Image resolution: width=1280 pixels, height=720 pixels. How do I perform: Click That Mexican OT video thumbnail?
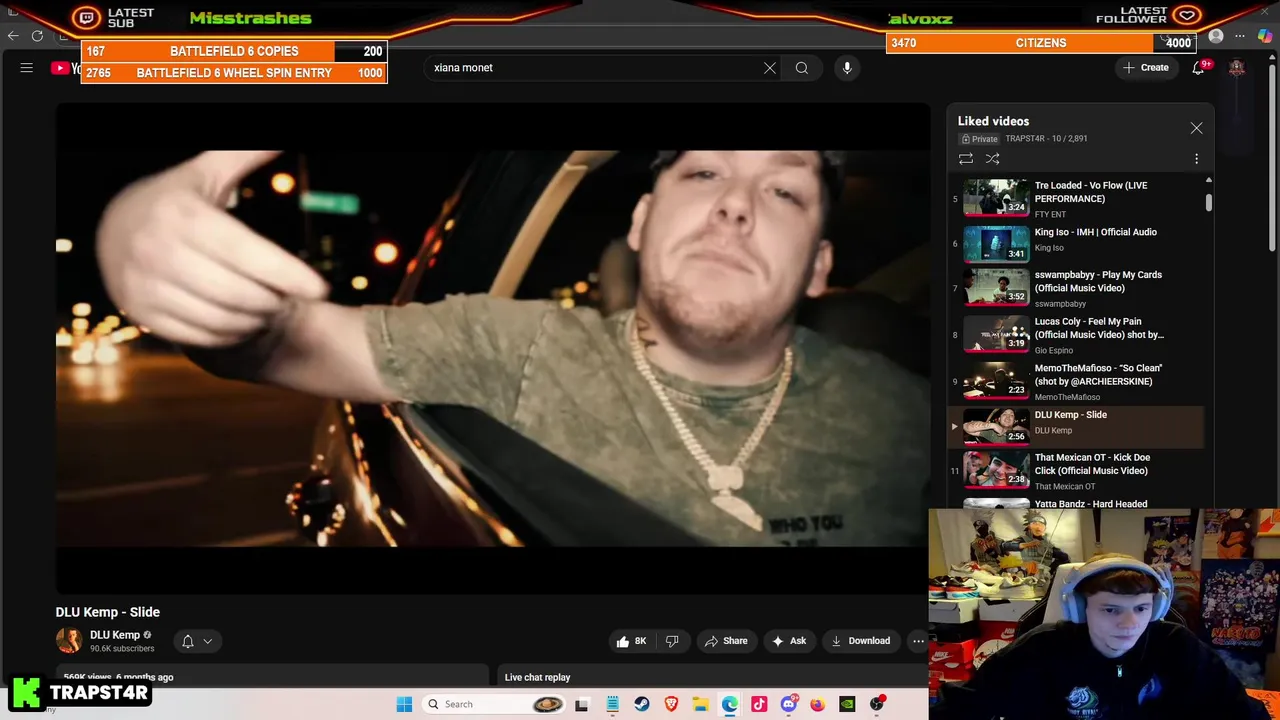tap(996, 470)
